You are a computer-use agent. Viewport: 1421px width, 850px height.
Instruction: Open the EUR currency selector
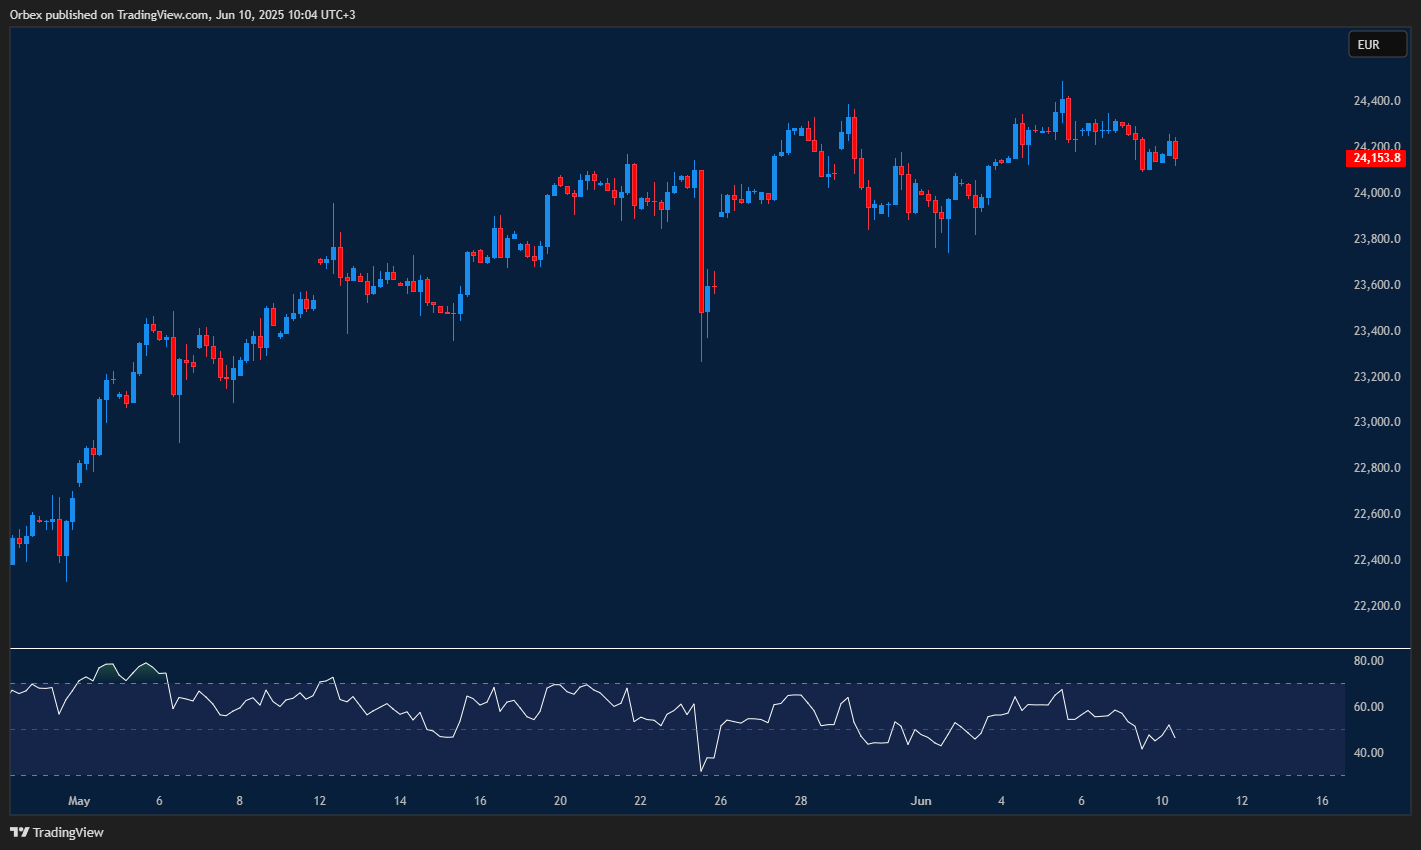[1377, 44]
